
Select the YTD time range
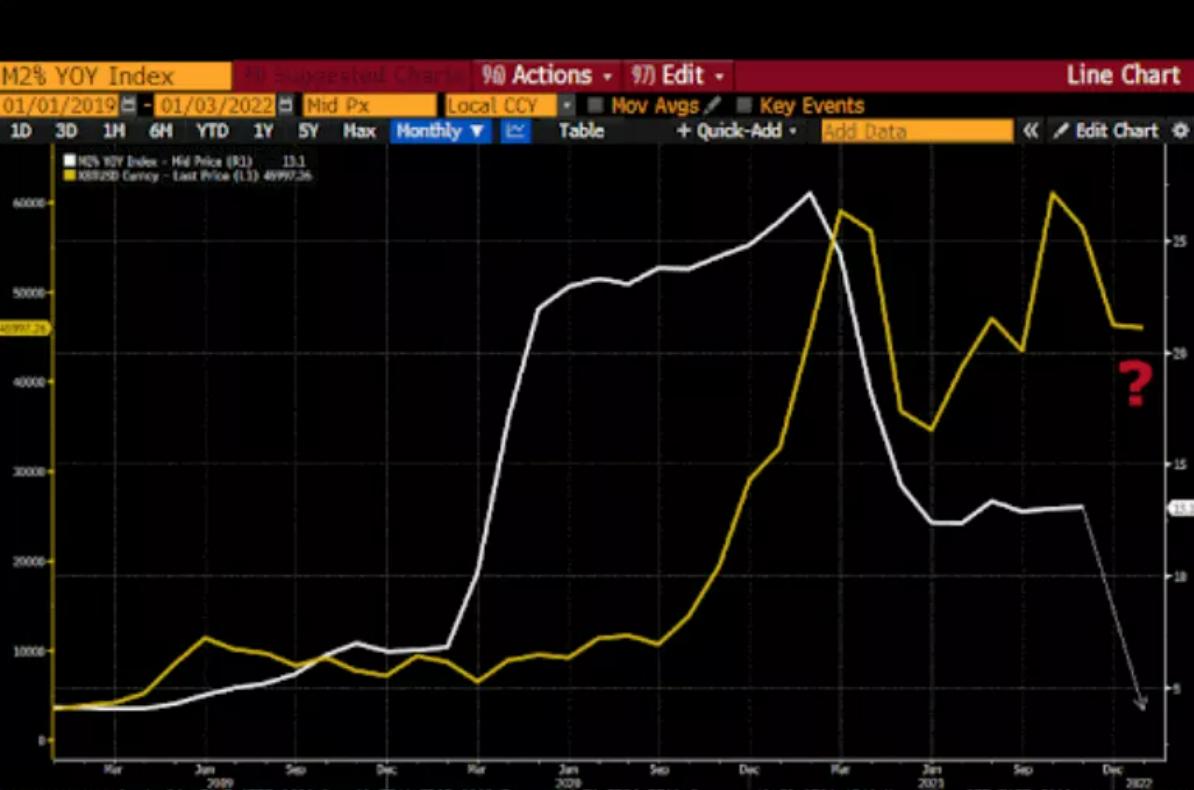tap(212, 131)
